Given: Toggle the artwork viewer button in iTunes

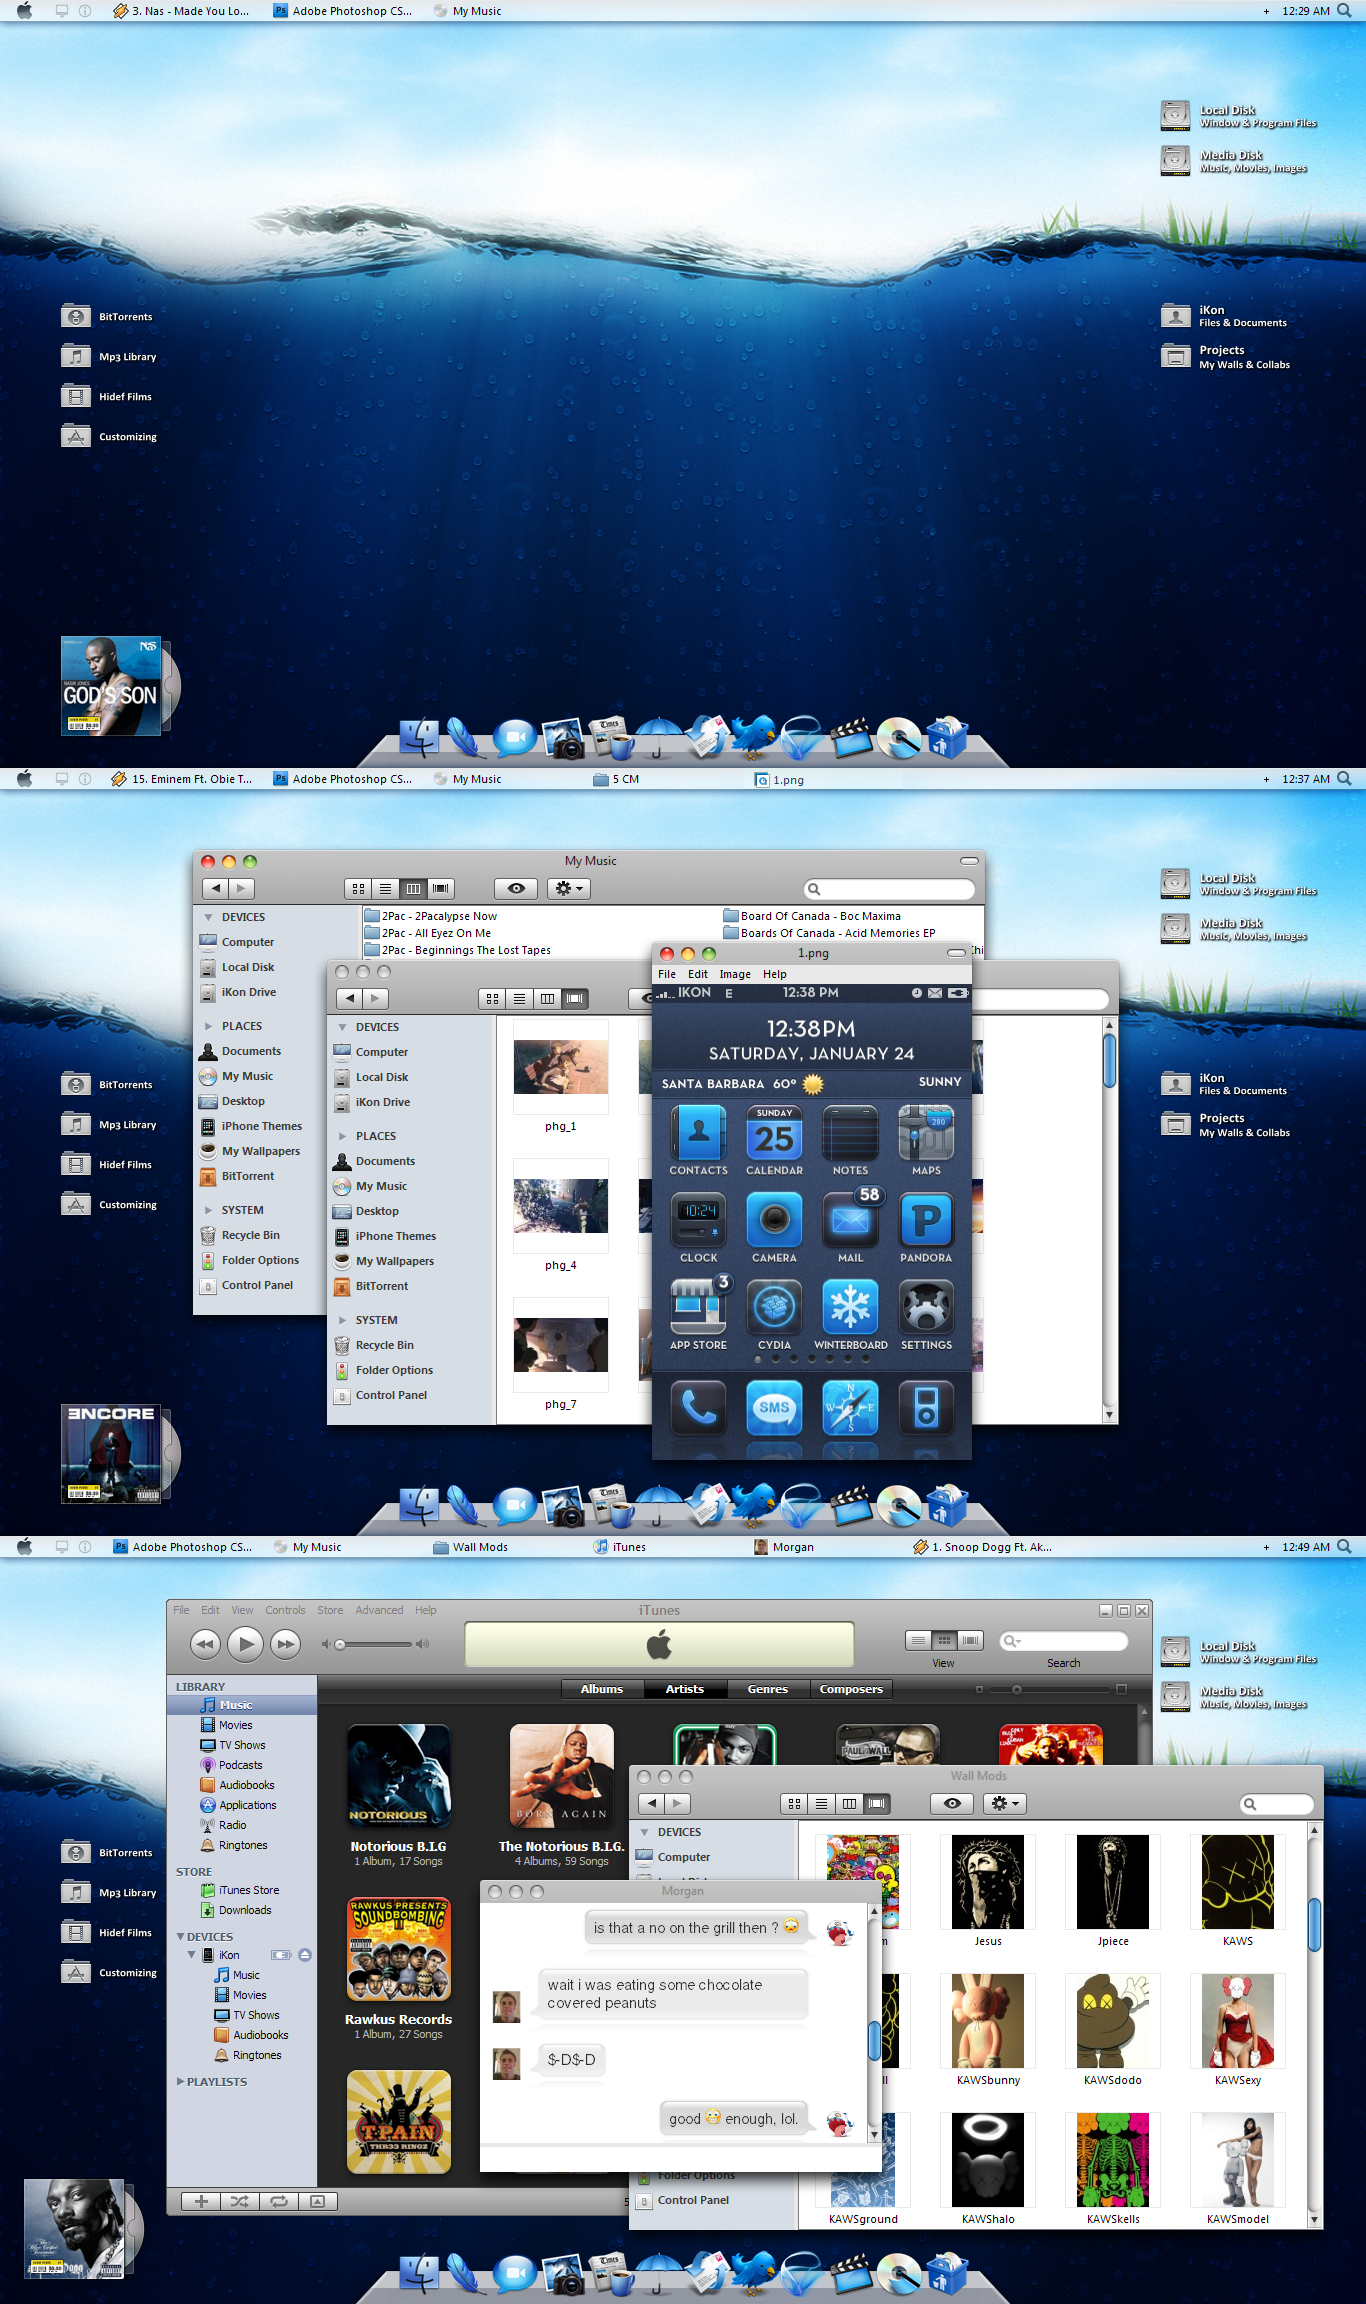Looking at the screenshot, I should 318,2201.
